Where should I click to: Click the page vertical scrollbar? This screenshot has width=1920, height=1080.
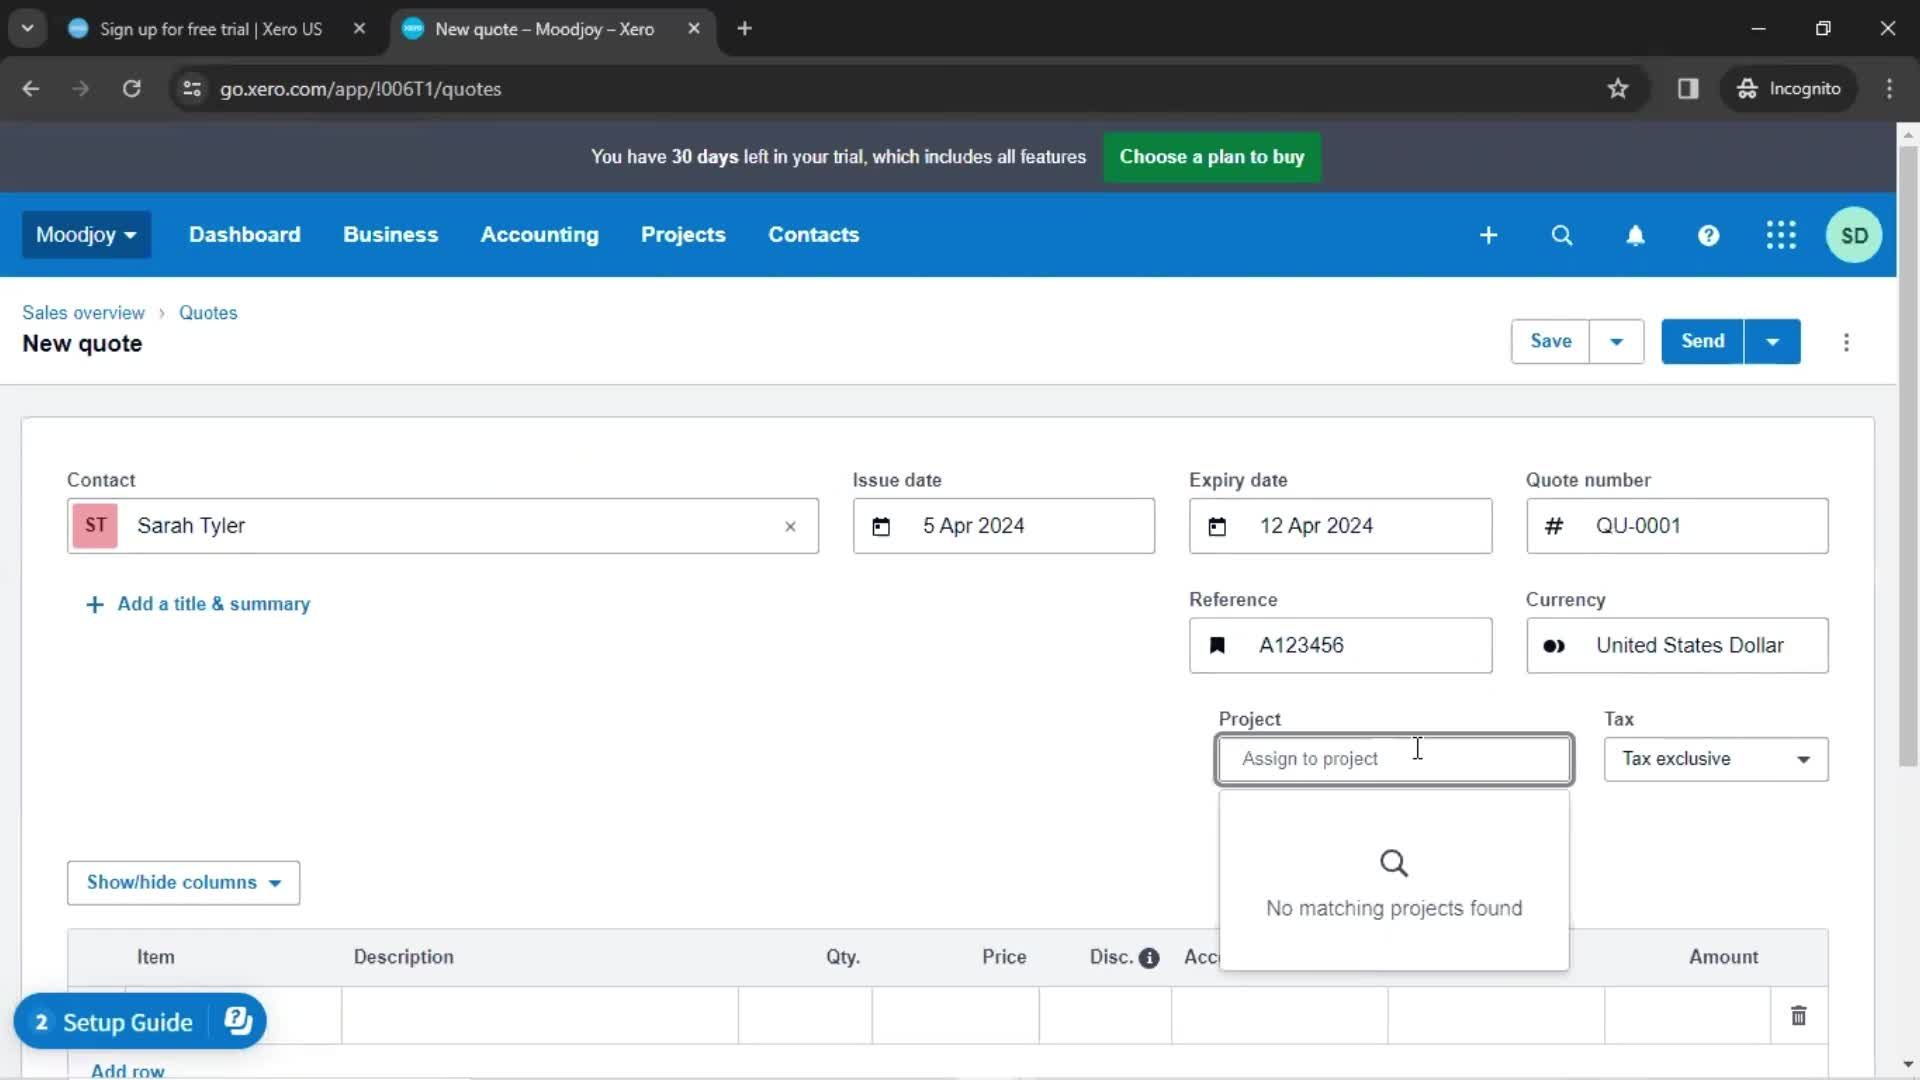pos(1907,455)
